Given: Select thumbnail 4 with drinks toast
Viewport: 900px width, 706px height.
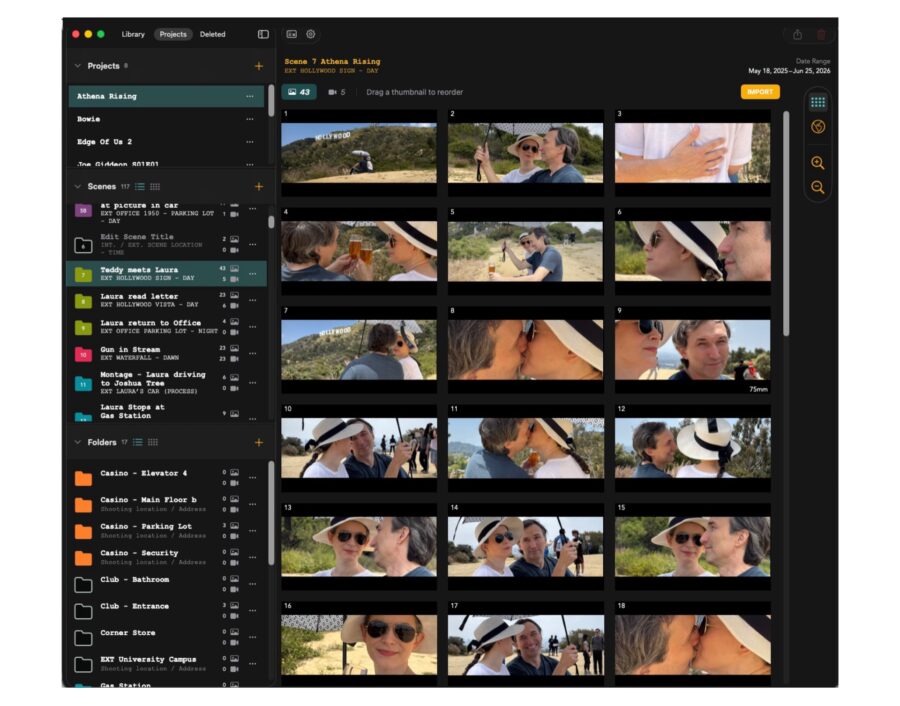Looking at the screenshot, I should point(359,251).
